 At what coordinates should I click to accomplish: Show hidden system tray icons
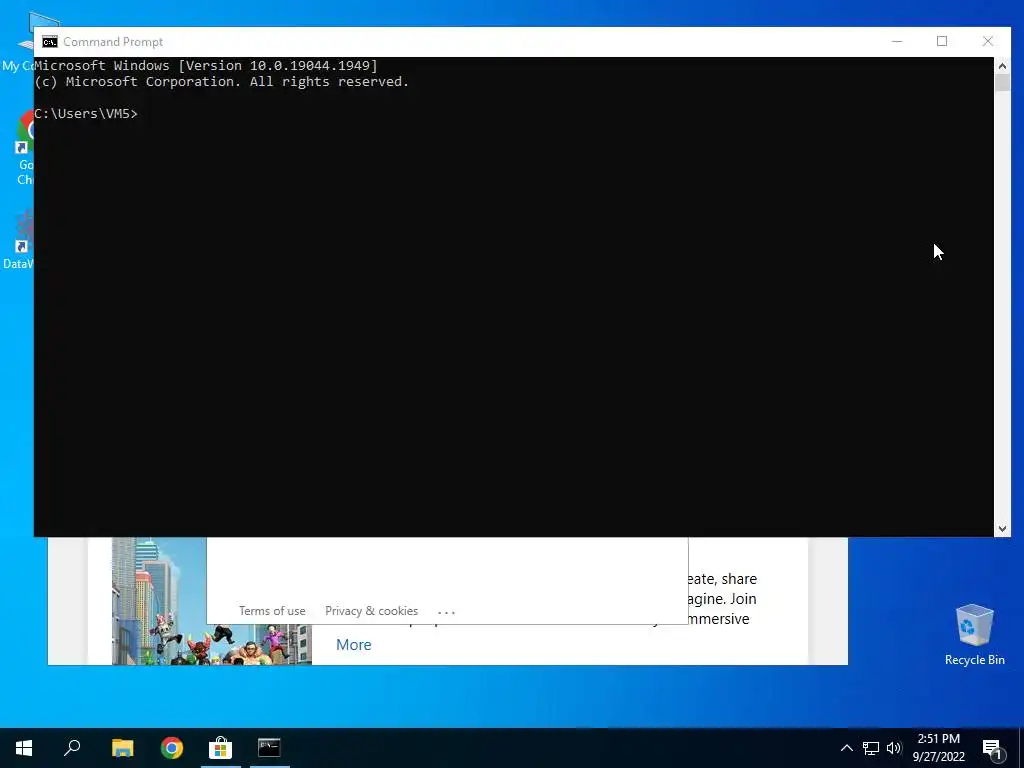pos(846,748)
